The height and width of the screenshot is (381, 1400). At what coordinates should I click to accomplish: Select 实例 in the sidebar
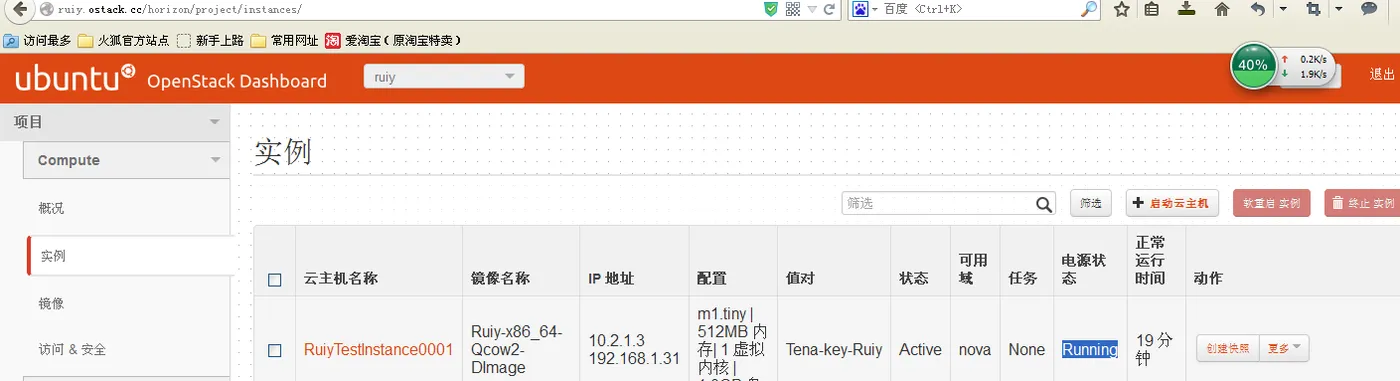coord(53,256)
